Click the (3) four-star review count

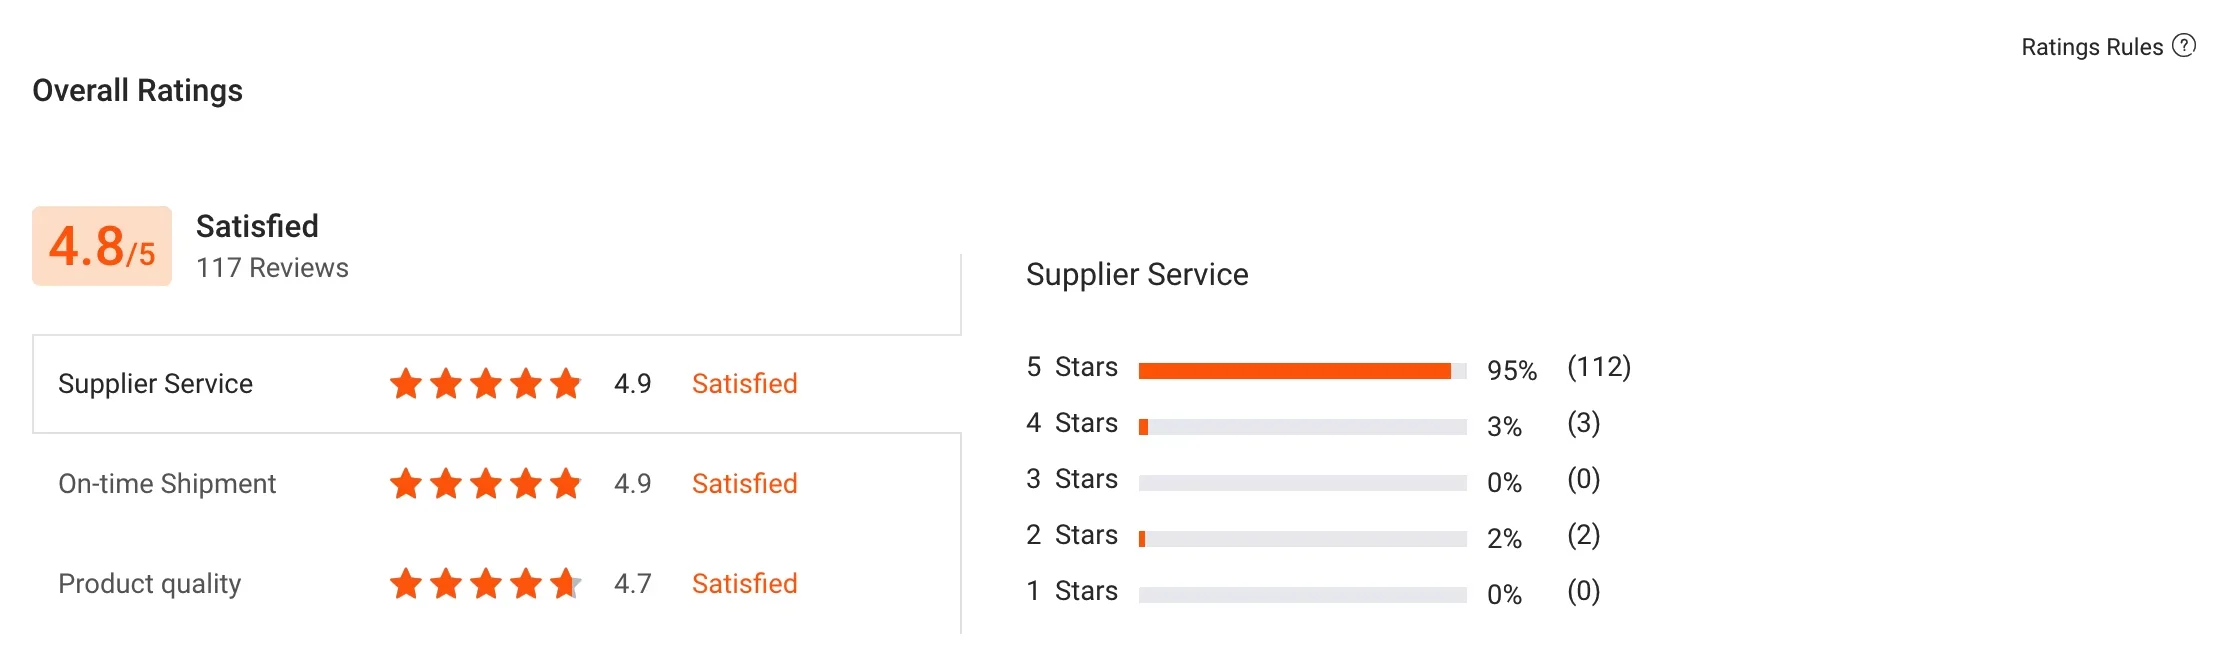pos(1584,423)
